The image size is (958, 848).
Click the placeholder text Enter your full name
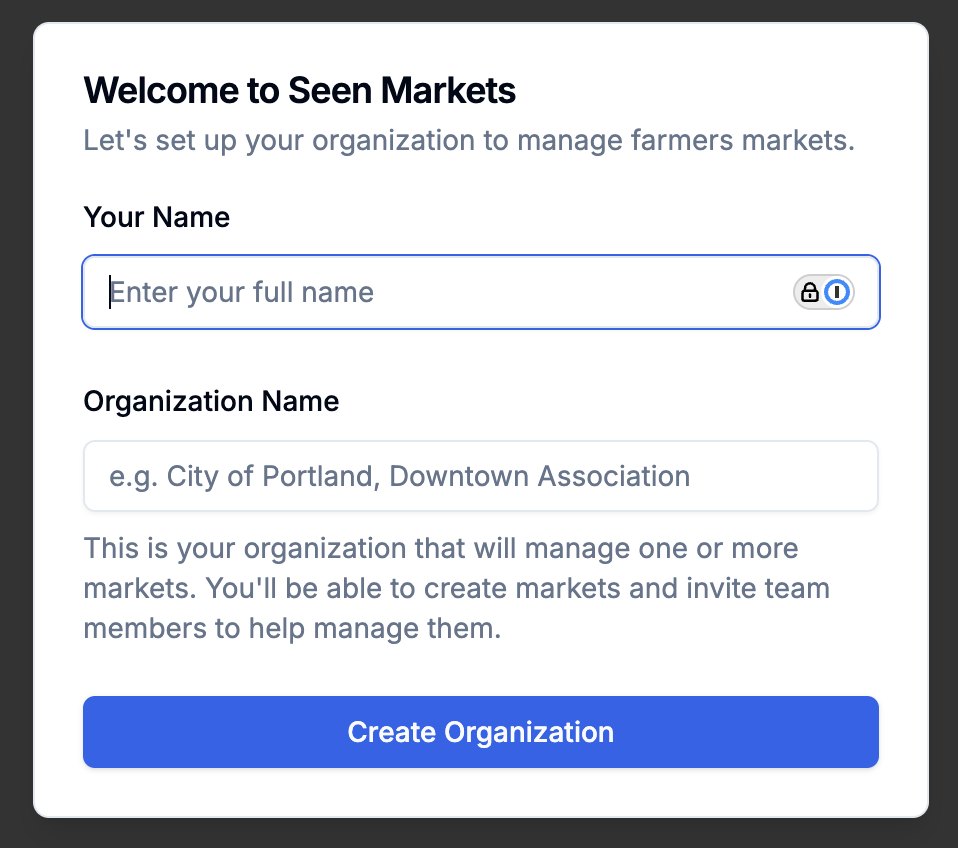pos(243,292)
